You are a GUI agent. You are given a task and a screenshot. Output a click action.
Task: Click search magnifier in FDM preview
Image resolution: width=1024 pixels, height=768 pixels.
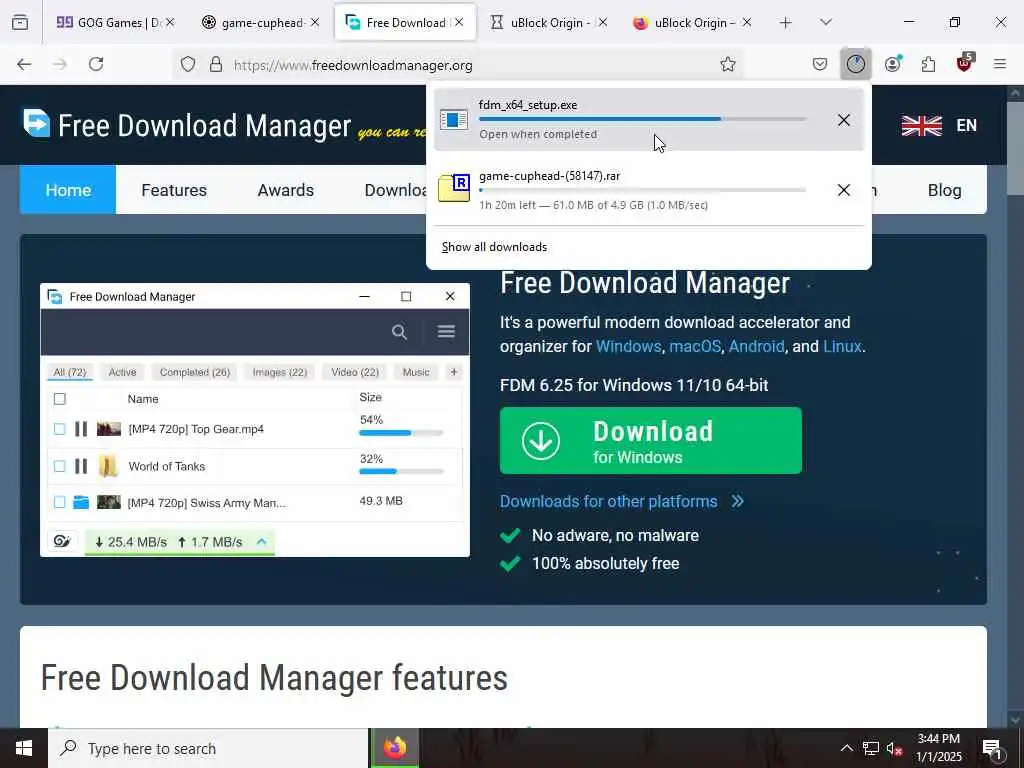[399, 332]
